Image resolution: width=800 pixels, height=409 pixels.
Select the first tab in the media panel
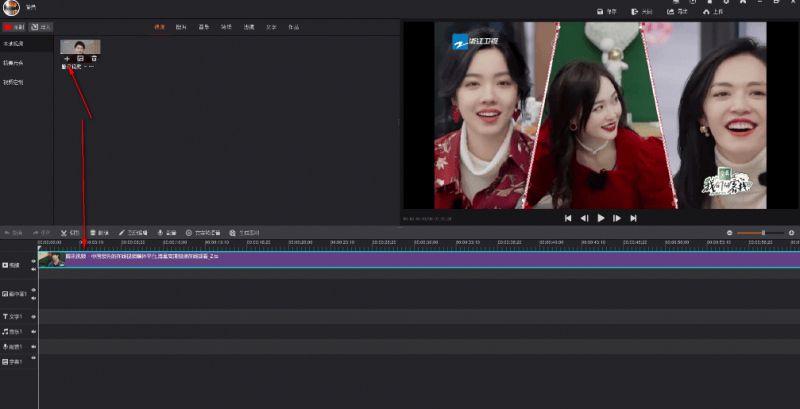tap(158, 27)
